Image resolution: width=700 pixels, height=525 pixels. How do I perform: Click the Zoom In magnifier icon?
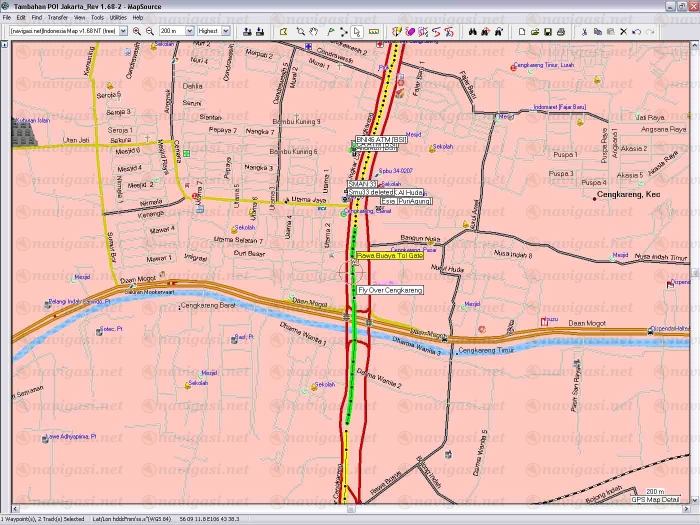click(137, 31)
